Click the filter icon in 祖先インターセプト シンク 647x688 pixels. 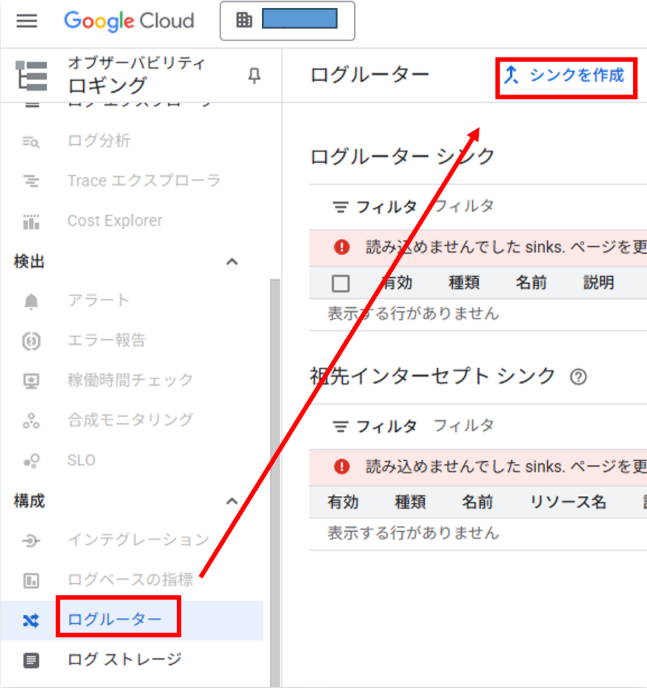[340, 426]
